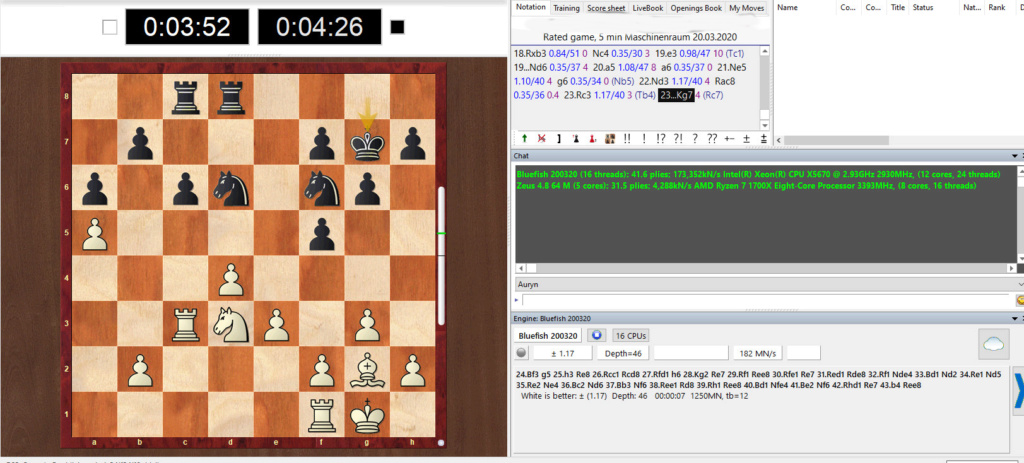
Task: Switch to the My Moves tab
Action: (x=746, y=8)
